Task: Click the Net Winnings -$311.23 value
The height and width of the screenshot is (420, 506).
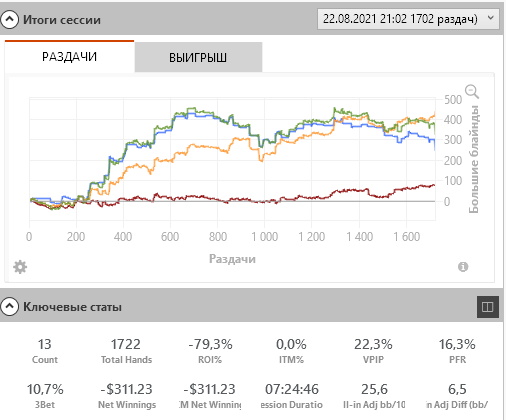Action: [x=127, y=389]
